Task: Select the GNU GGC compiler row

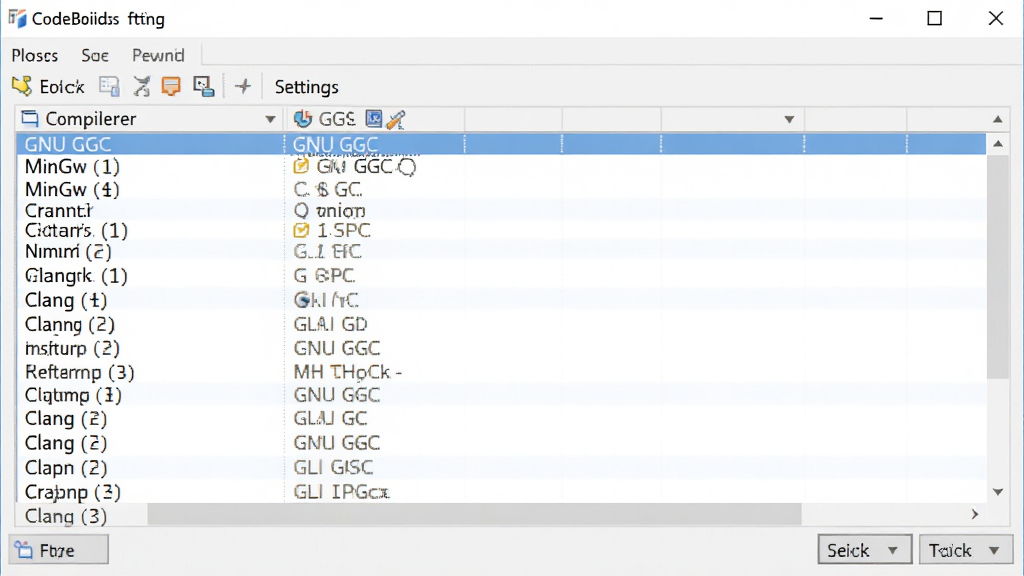Action: 501,144
